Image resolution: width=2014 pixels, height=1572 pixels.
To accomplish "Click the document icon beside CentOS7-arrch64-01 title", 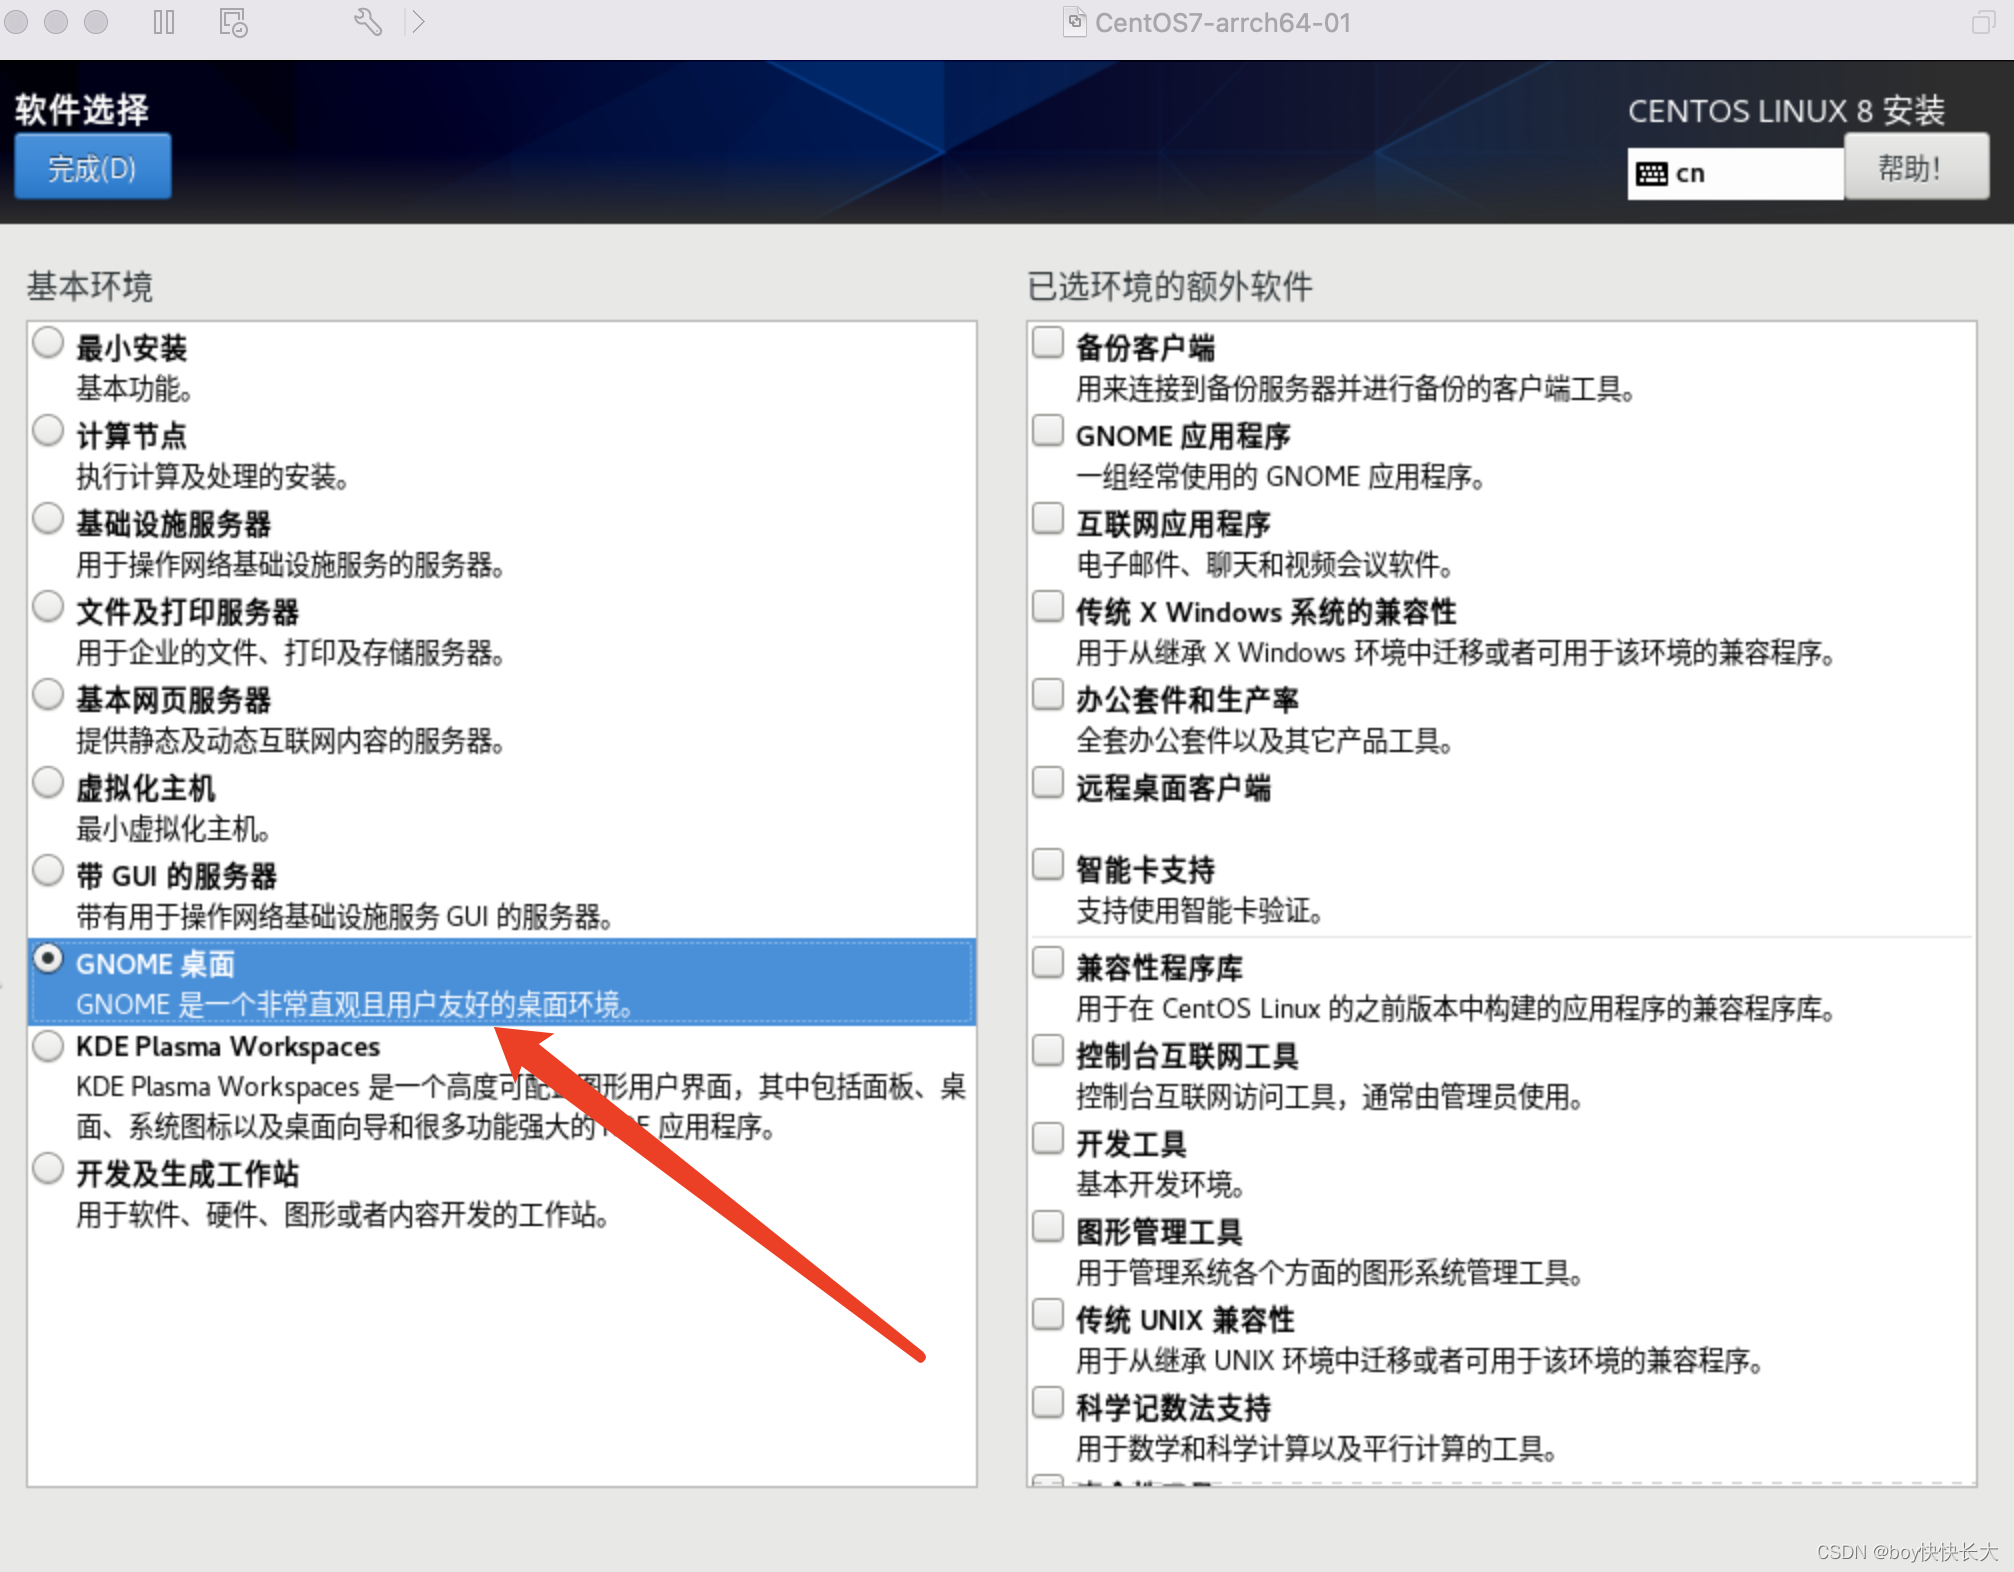I will point(1074,22).
